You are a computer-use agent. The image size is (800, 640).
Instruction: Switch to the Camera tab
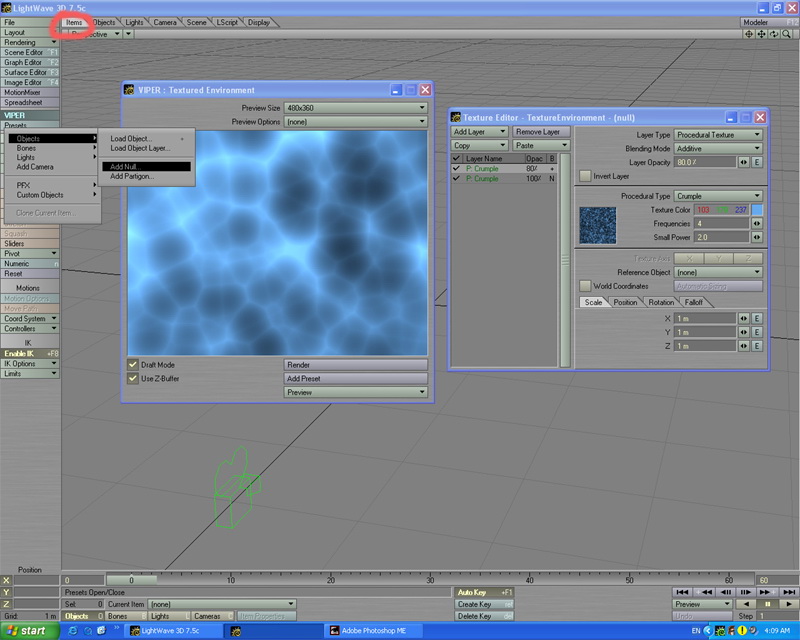click(x=165, y=22)
